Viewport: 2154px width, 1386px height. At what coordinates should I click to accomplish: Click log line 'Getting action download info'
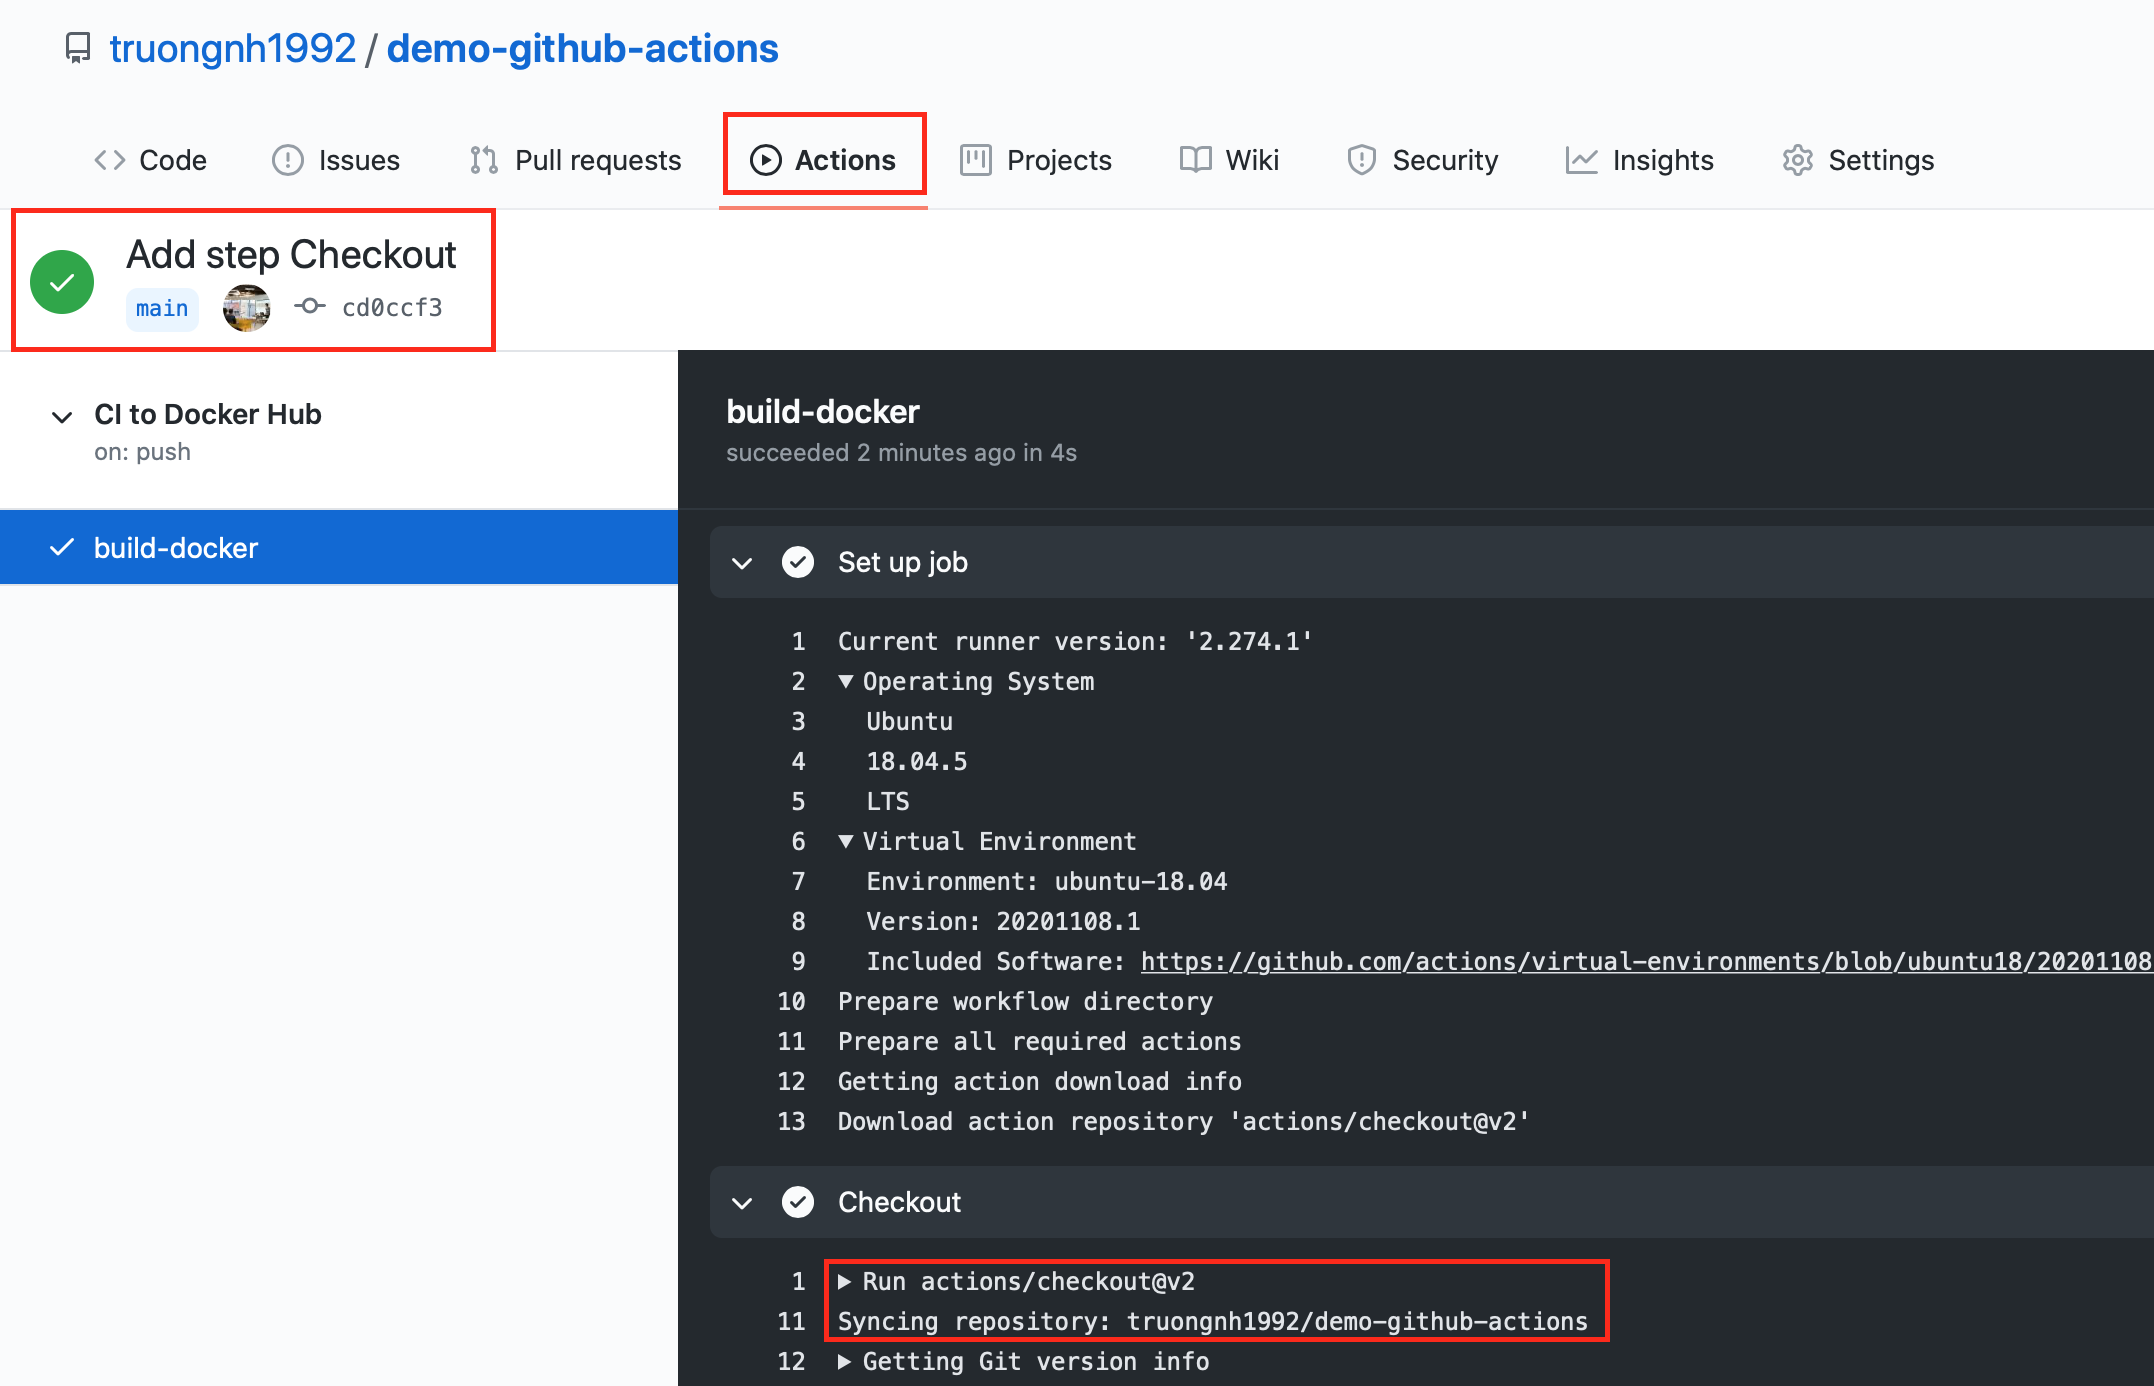pos(1040,1081)
